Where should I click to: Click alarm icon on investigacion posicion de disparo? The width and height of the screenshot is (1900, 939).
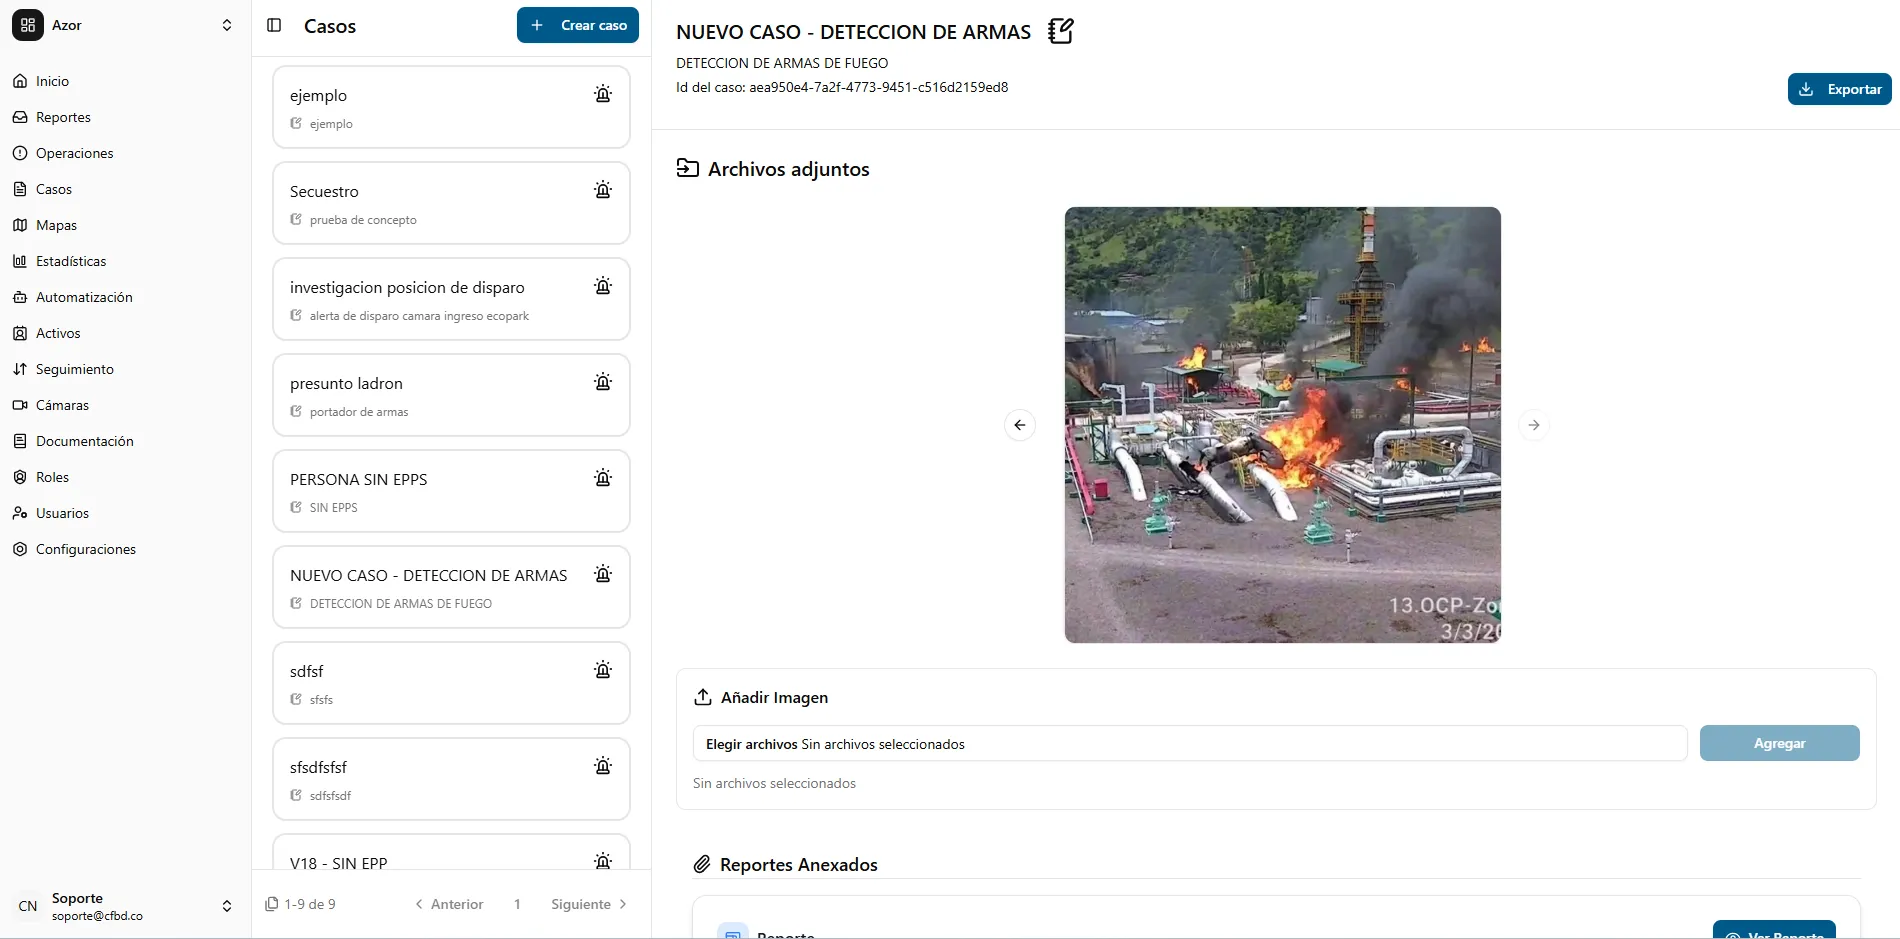603,286
